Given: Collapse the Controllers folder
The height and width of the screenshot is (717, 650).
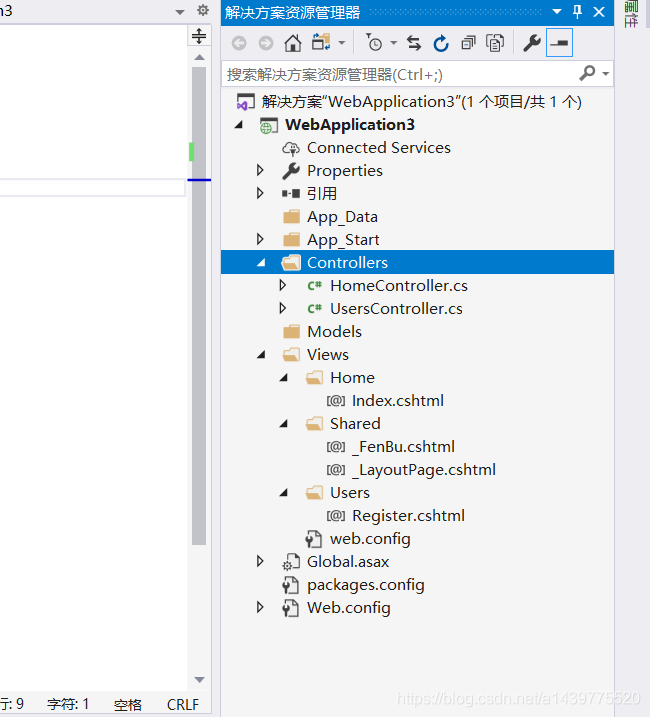Looking at the screenshot, I should tap(261, 262).
